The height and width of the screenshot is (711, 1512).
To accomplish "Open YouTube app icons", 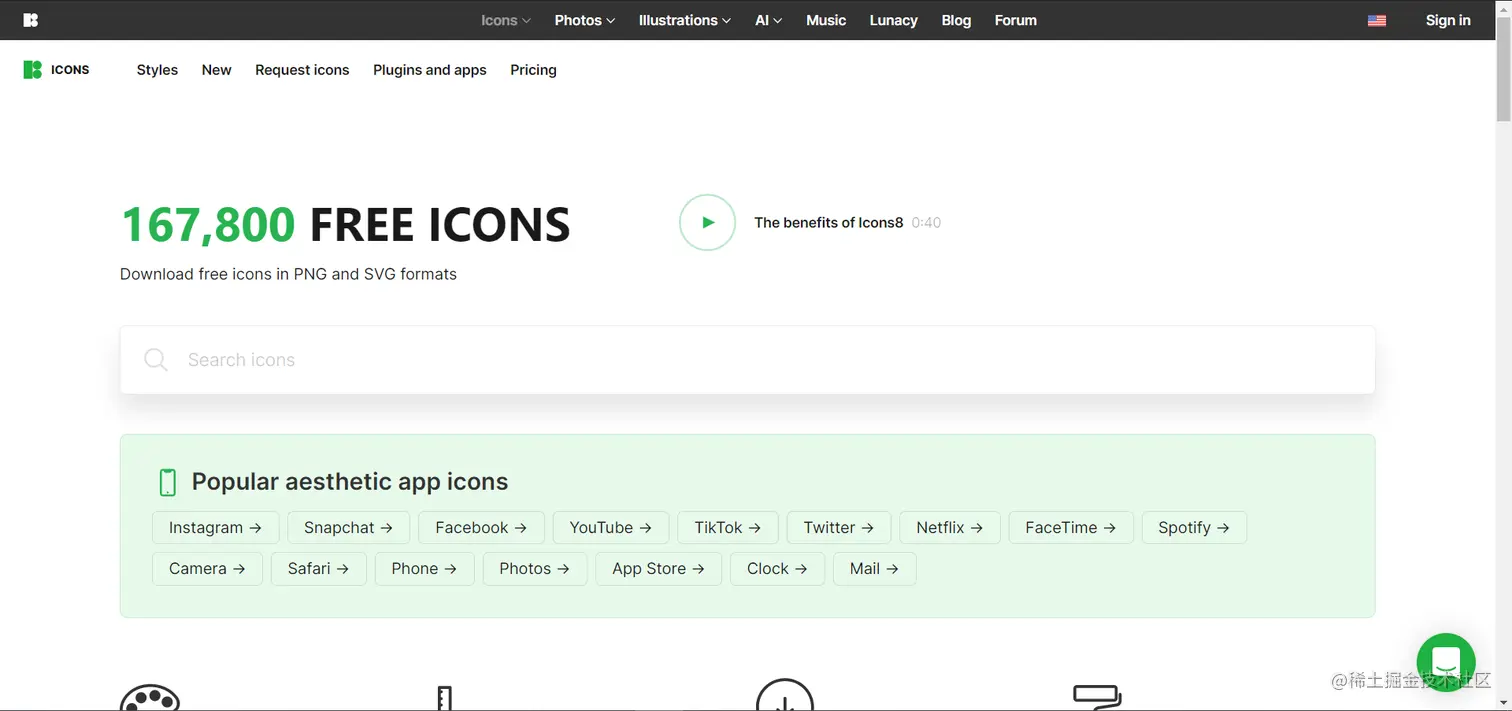I will click(x=610, y=528).
